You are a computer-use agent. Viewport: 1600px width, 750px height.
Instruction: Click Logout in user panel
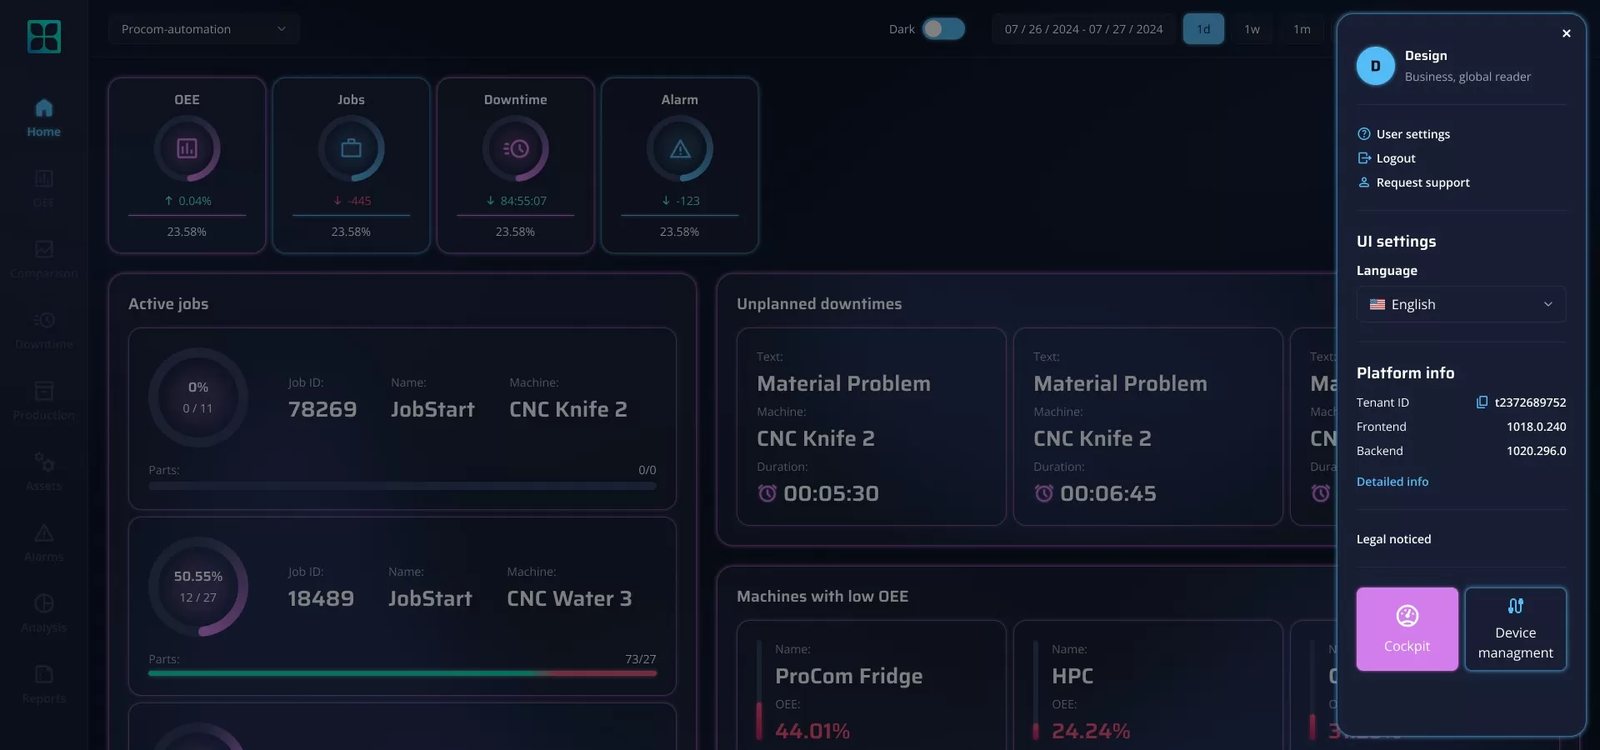coord(1386,158)
